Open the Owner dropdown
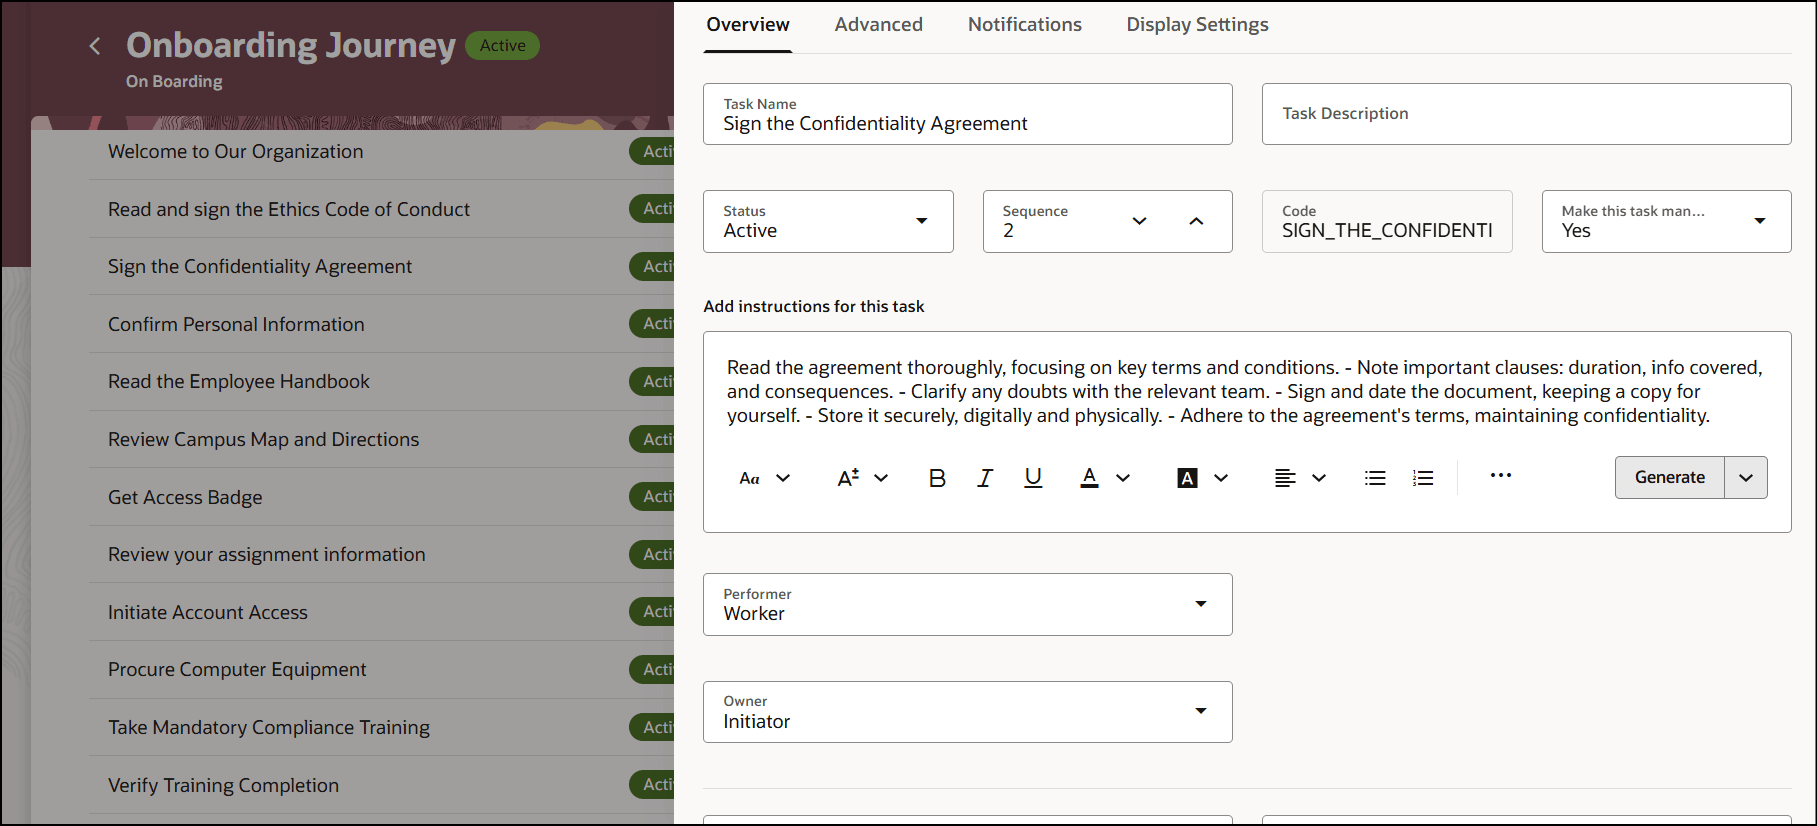Viewport: 1817px width, 826px height. pyautogui.click(x=968, y=712)
